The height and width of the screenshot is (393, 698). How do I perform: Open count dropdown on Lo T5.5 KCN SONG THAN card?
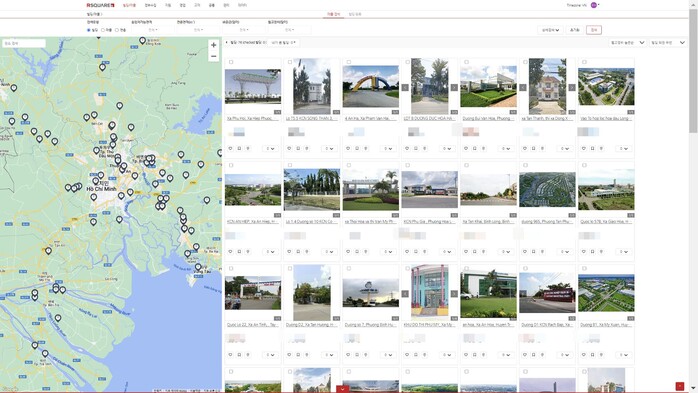click(329, 149)
